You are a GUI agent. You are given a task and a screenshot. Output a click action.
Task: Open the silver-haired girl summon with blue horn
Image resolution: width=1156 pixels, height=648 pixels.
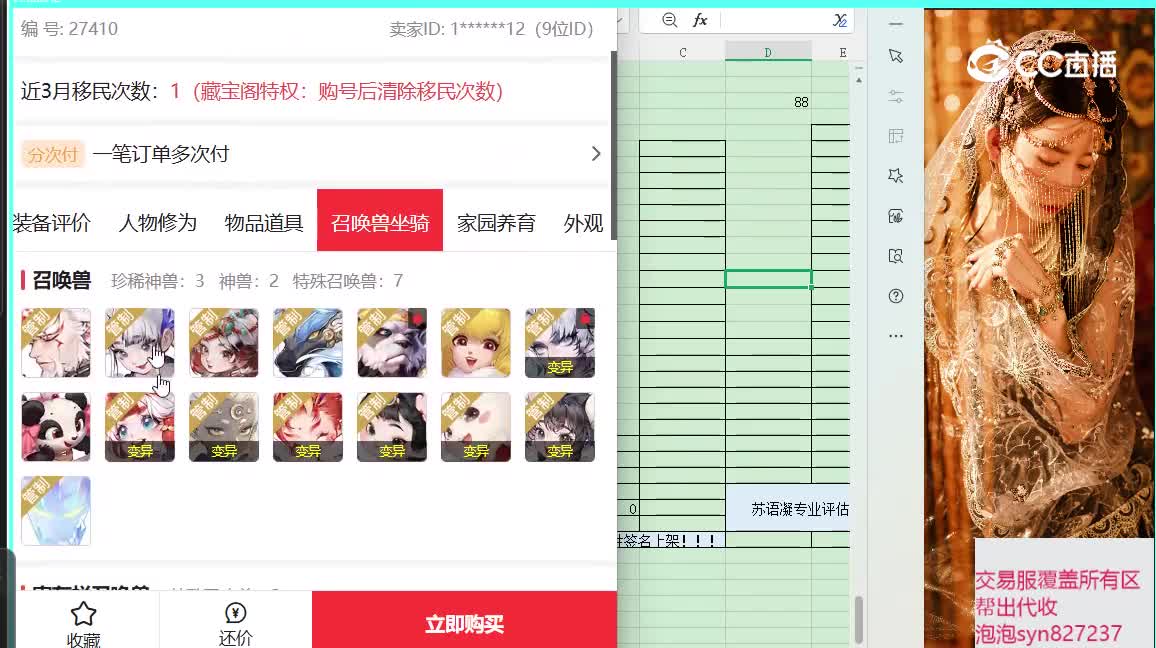coord(140,343)
